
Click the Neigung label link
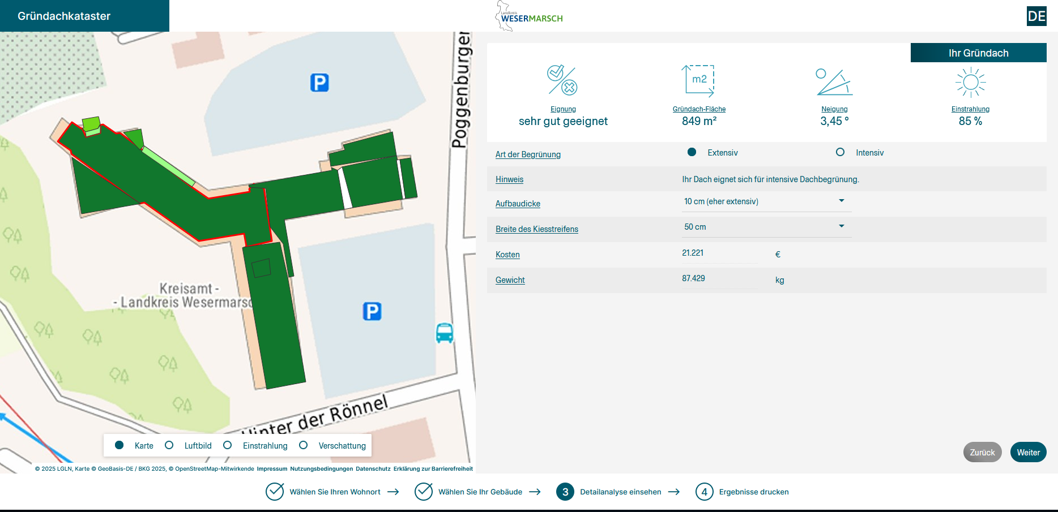tap(834, 109)
